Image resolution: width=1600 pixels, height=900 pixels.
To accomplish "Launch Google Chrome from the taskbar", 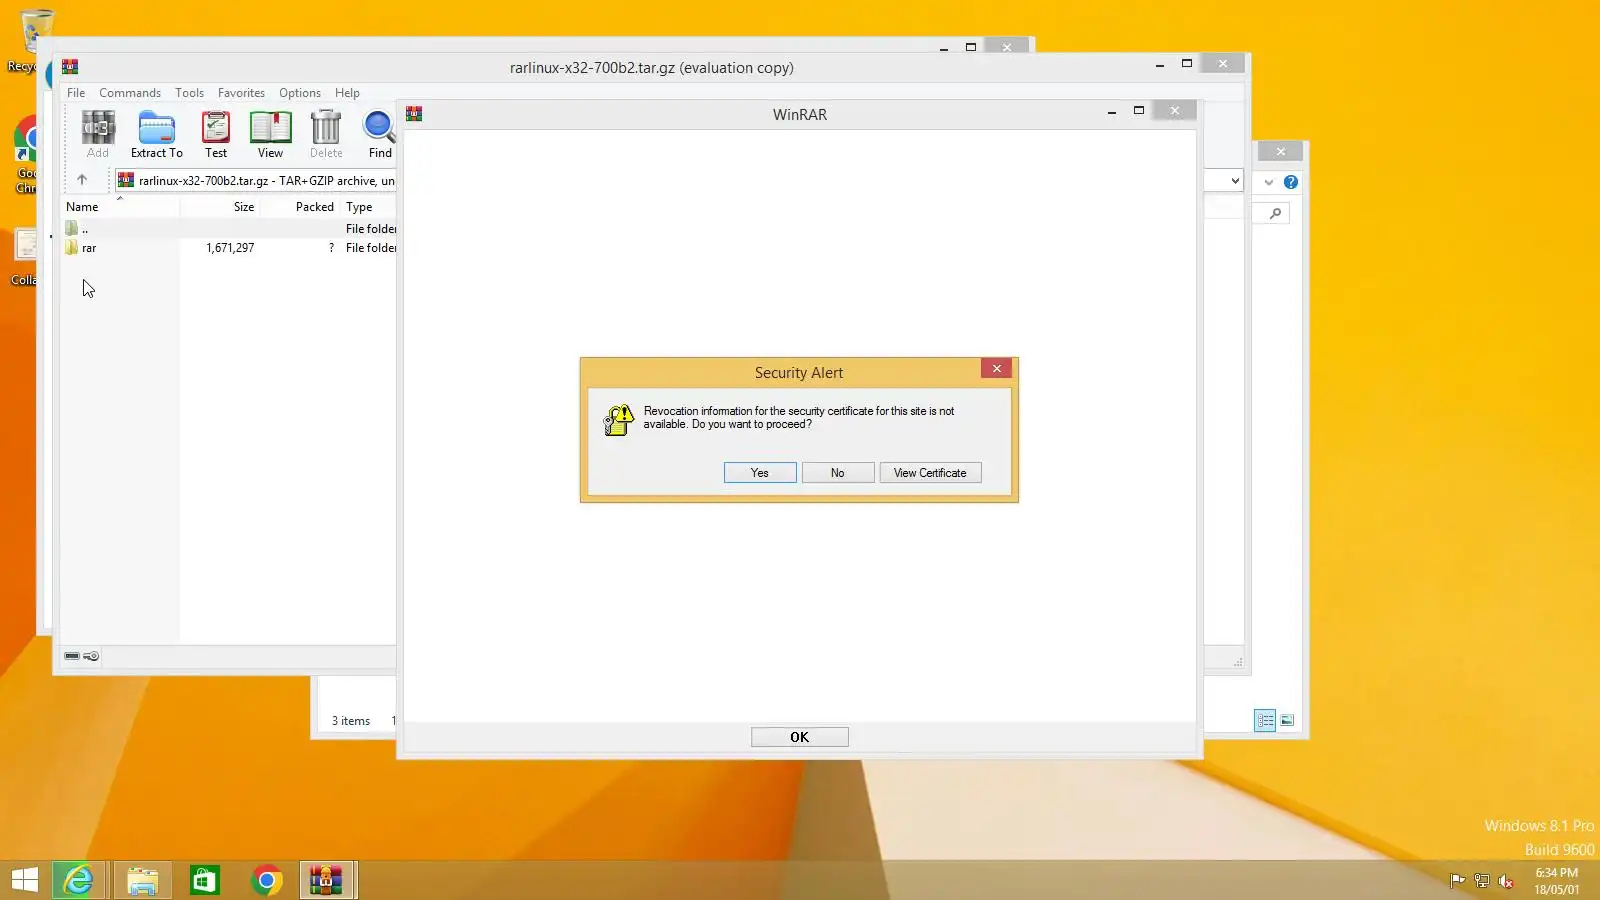I will click(266, 880).
